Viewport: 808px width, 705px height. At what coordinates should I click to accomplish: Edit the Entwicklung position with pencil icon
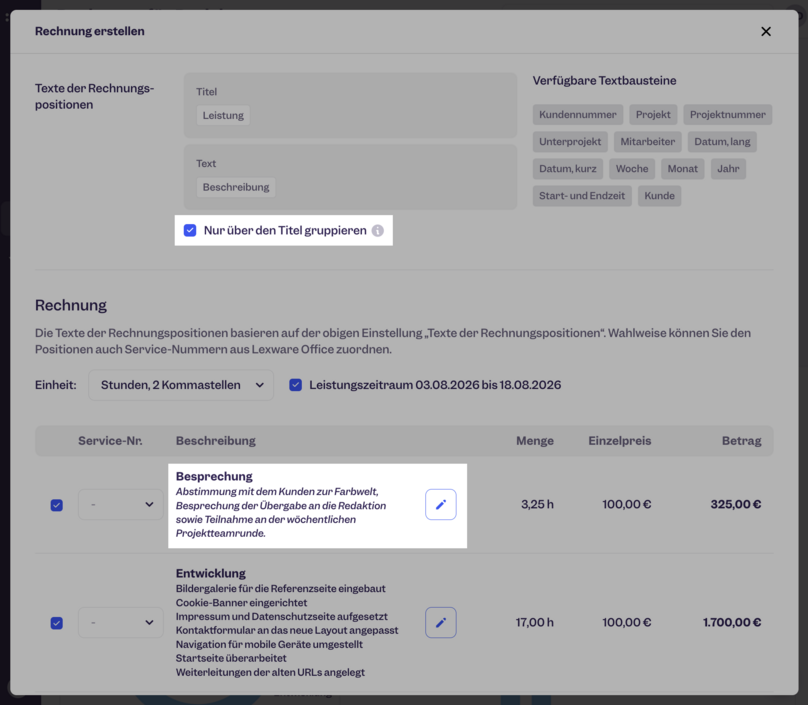441,623
